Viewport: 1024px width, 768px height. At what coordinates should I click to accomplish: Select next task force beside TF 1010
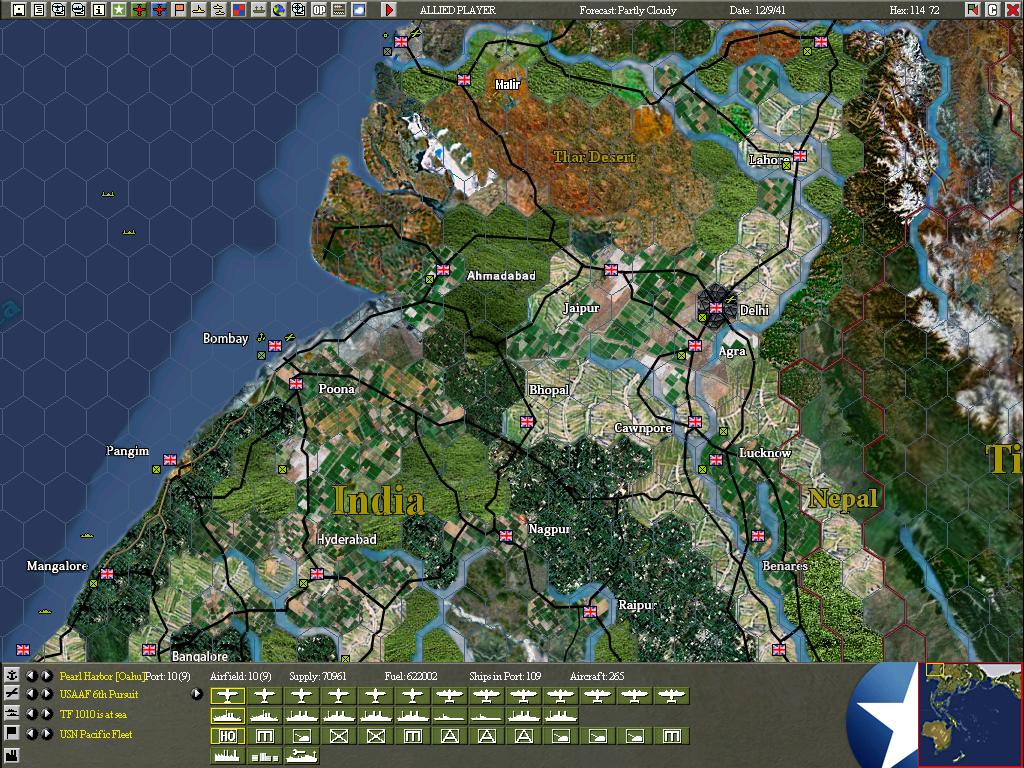46,713
